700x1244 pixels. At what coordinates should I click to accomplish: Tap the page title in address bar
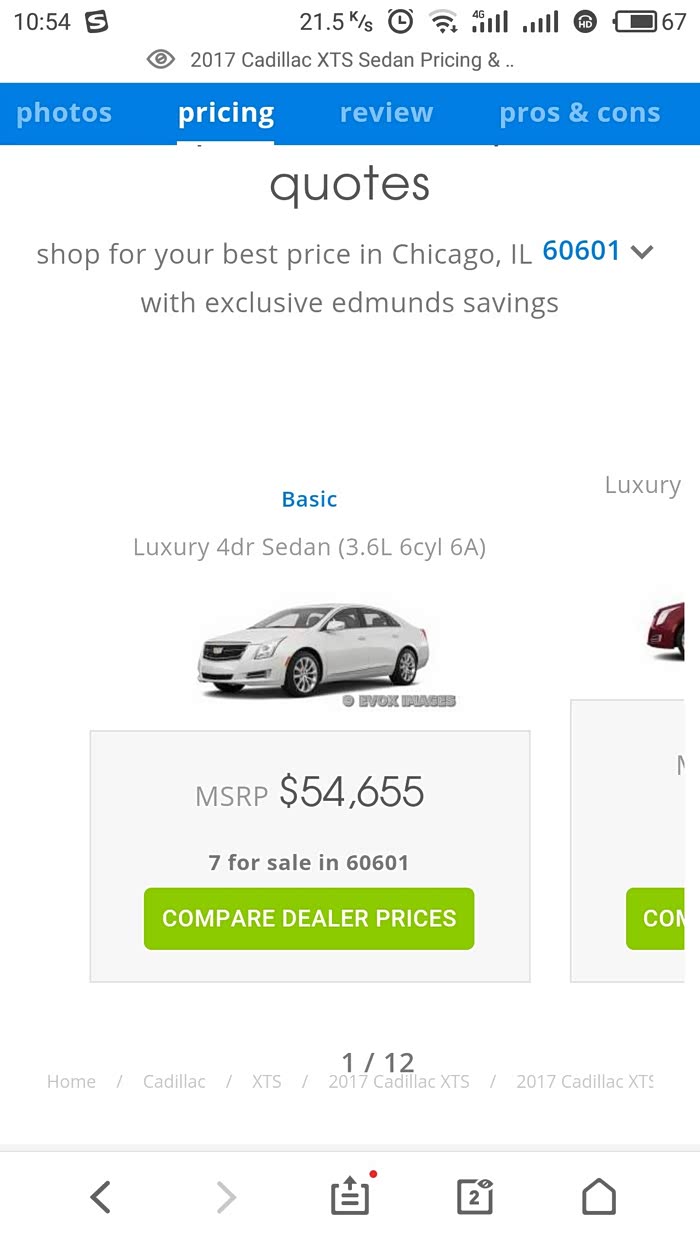pyautogui.click(x=351, y=60)
